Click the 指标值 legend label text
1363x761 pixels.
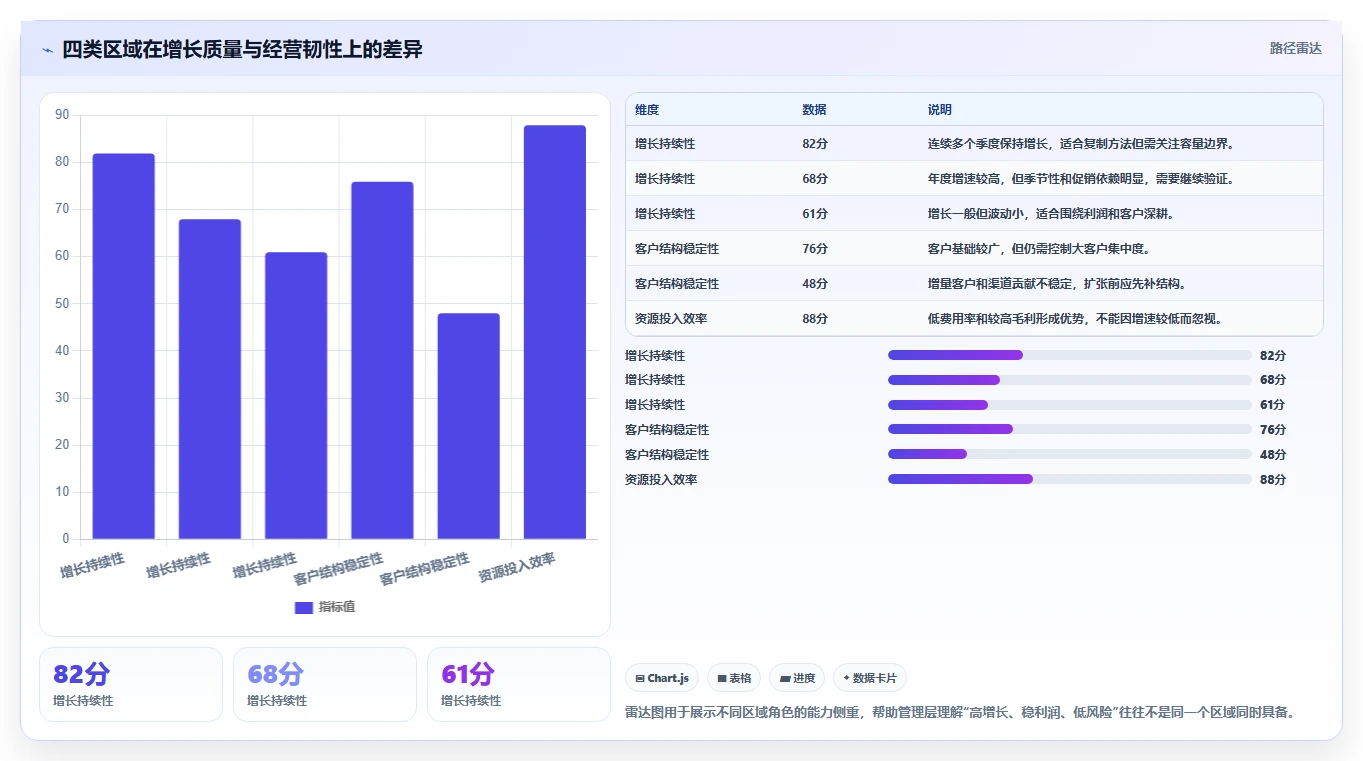[337, 607]
